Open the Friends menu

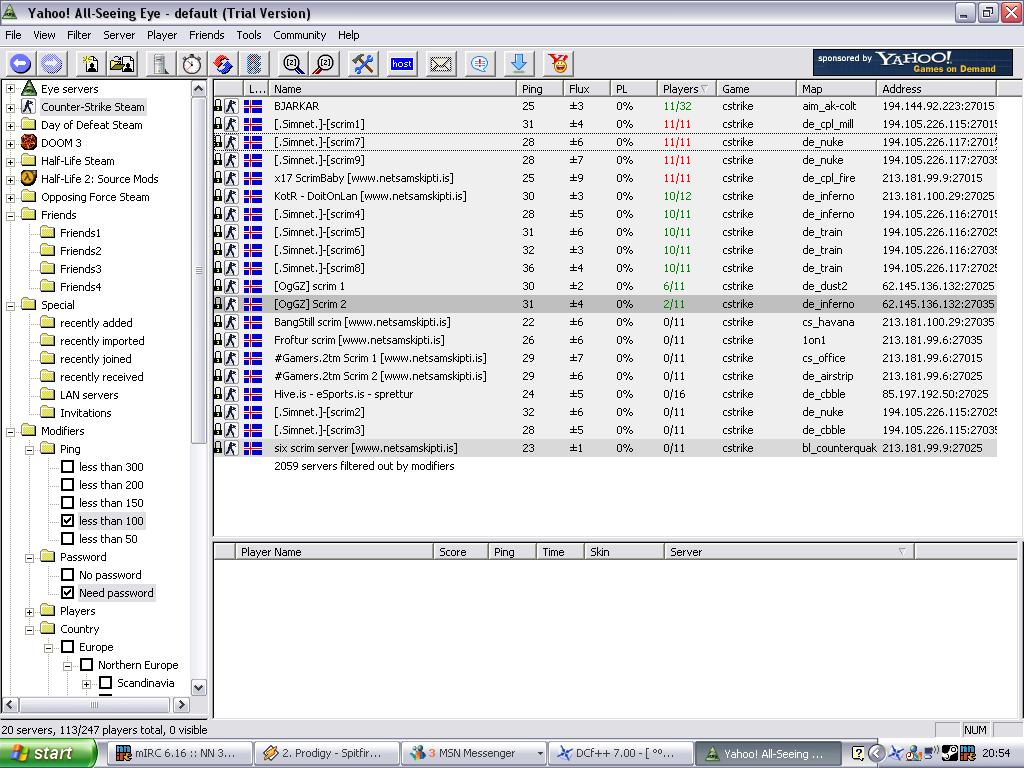click(206, 35)
